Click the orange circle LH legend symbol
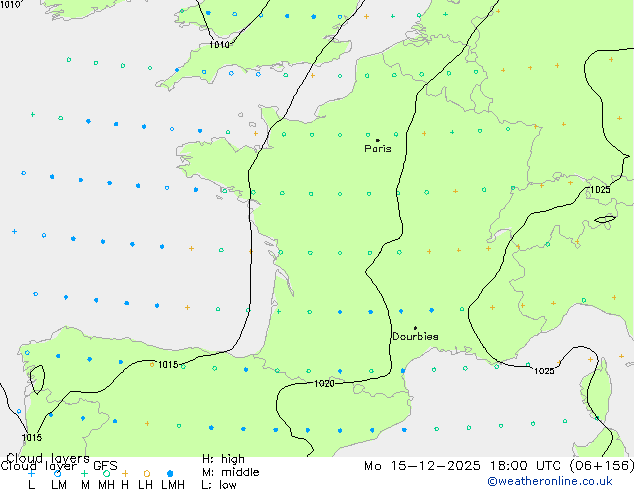 [x=147, y=473]
